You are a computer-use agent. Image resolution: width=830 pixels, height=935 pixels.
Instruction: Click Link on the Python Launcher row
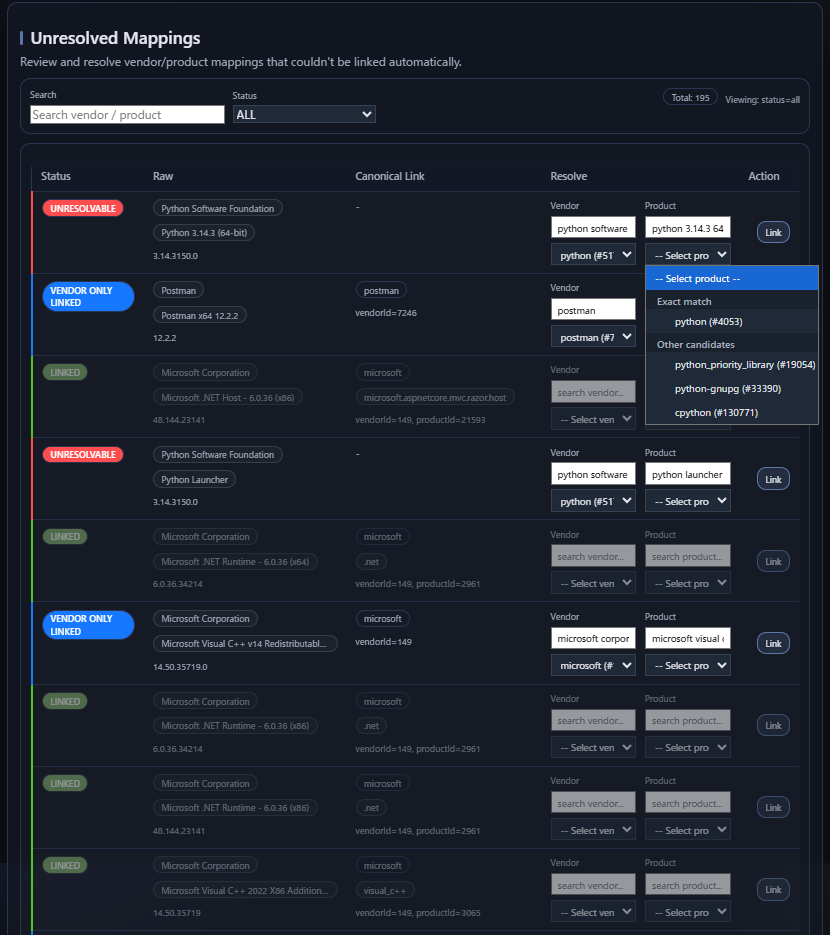point(772,478)
